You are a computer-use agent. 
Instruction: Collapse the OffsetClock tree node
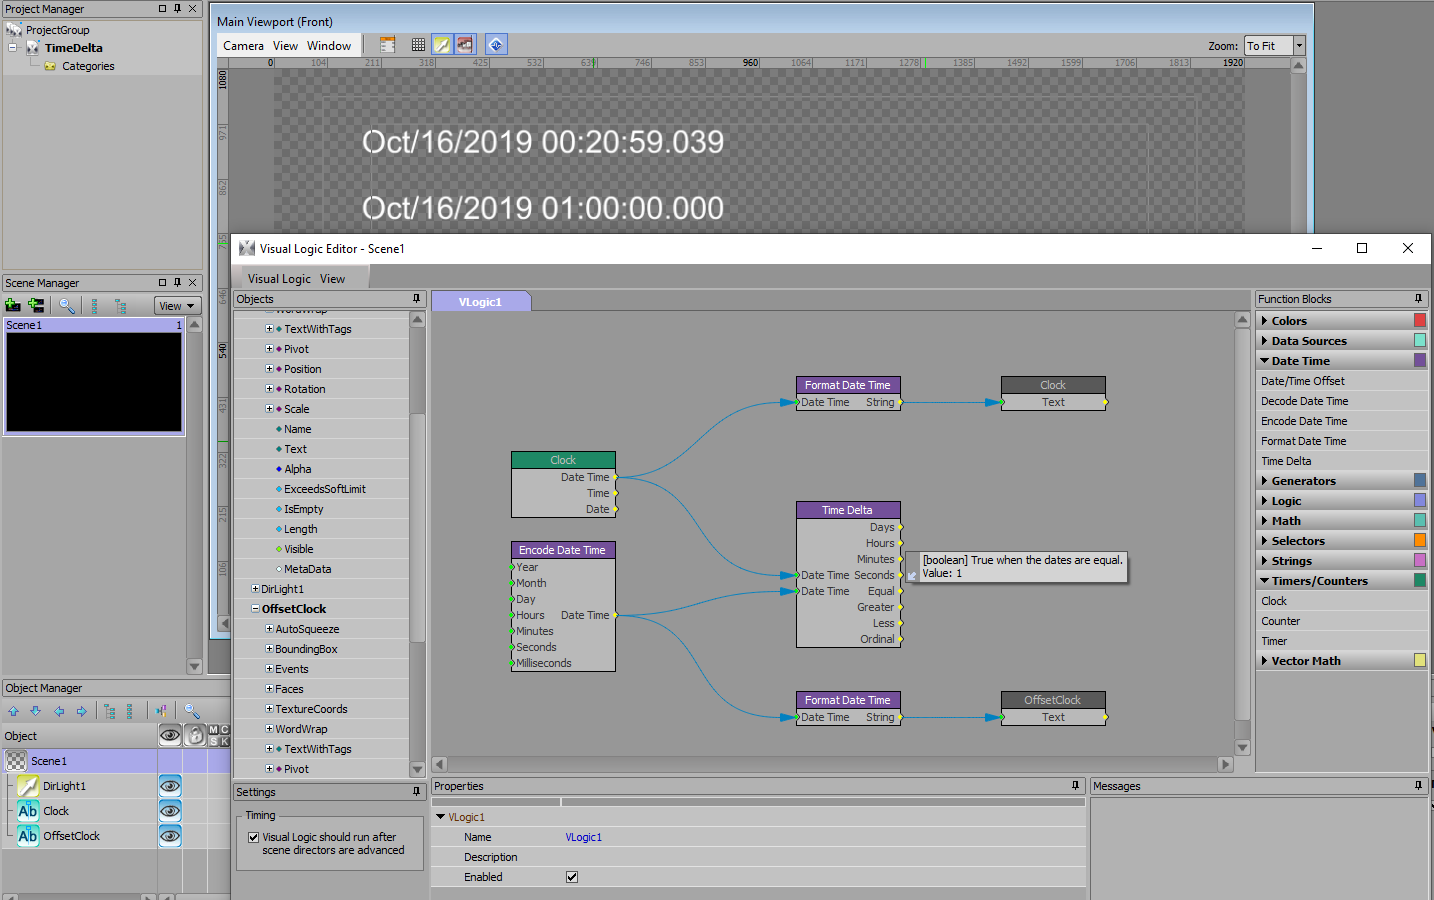255,609
